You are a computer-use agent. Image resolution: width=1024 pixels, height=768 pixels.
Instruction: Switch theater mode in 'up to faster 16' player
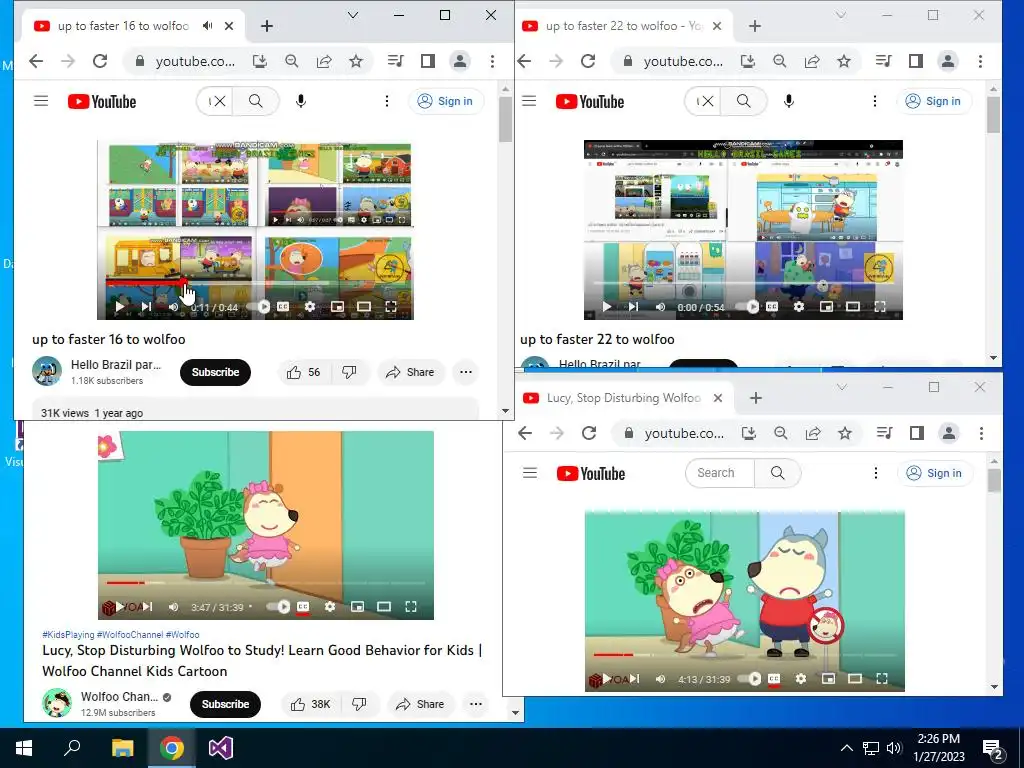coord(364,306)
